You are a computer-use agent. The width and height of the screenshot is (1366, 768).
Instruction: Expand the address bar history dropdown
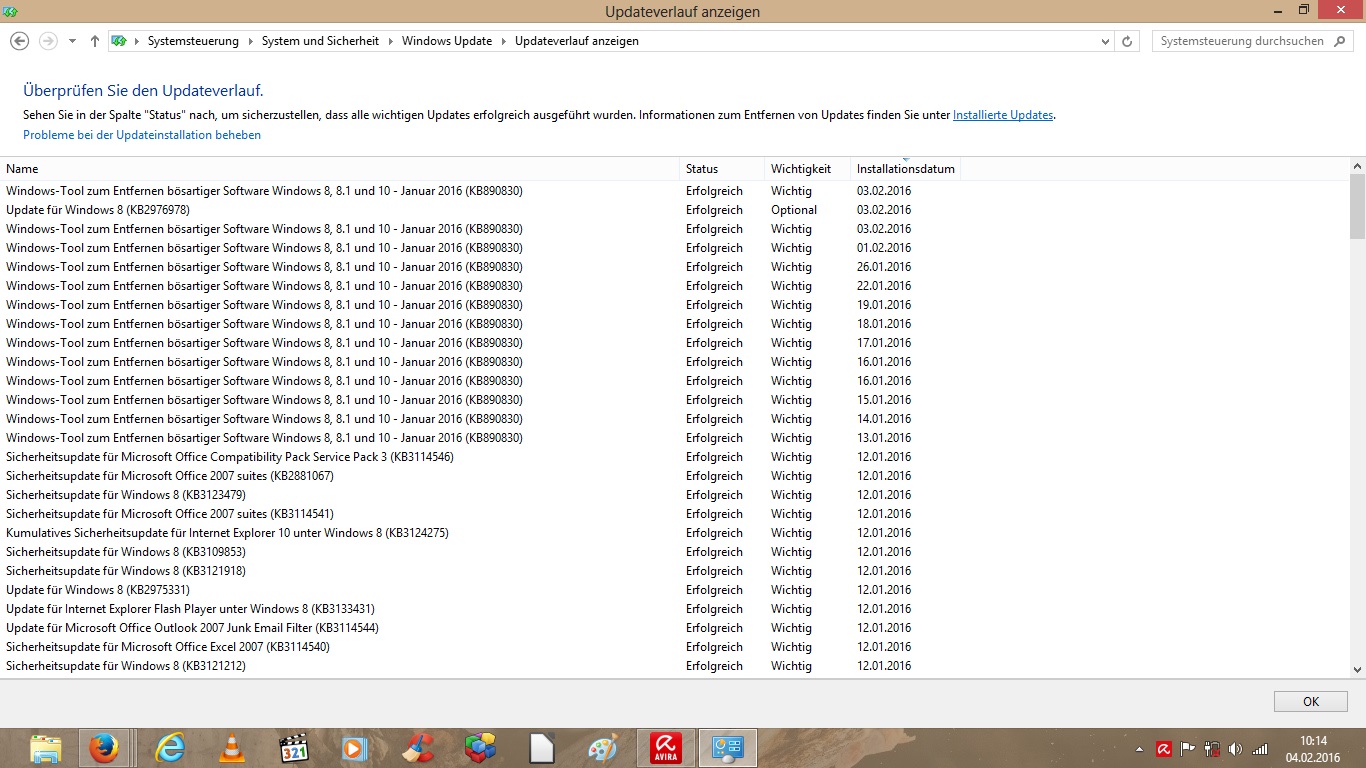[1105, 41]
